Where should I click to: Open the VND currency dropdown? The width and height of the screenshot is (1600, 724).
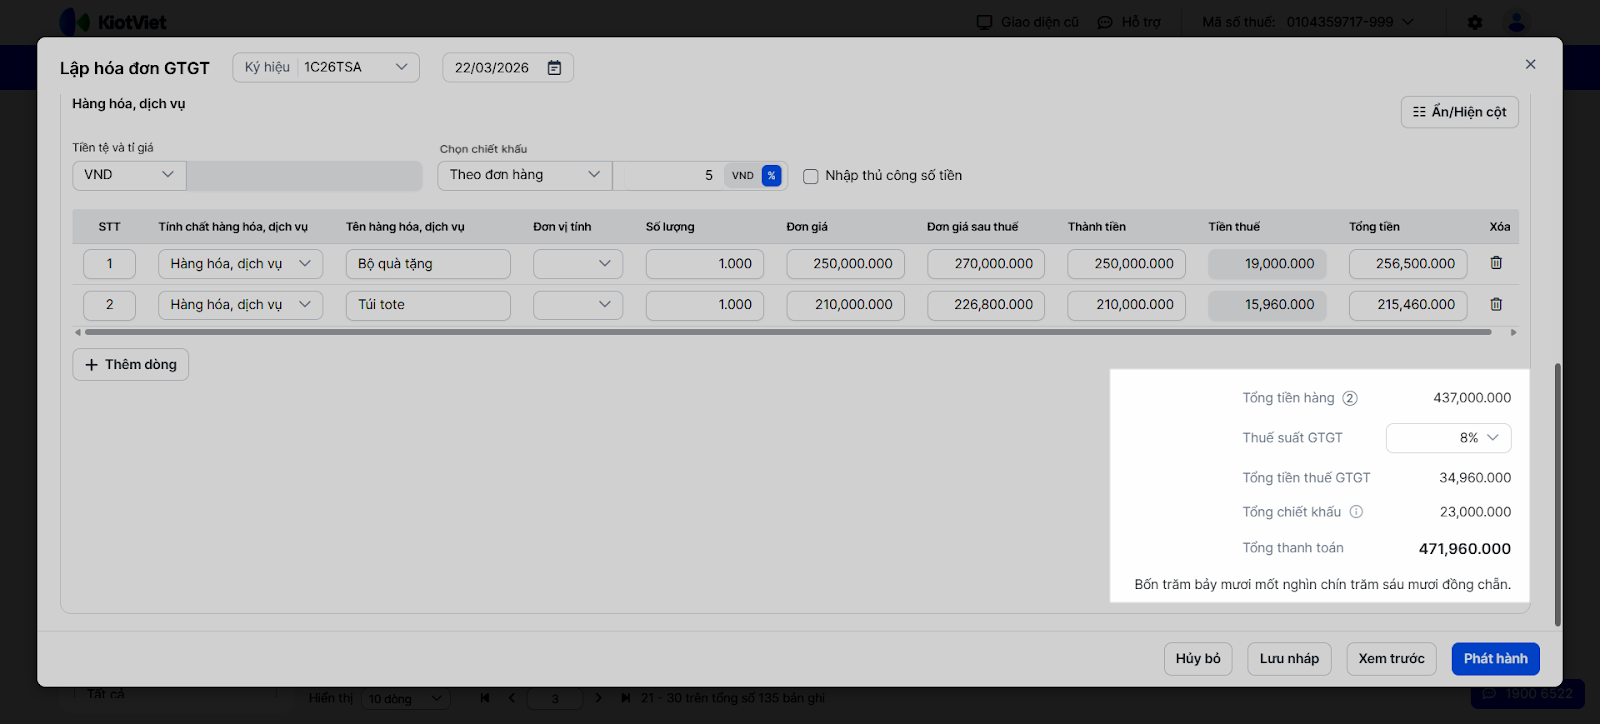pyautogui.click(x=129, y=175)
